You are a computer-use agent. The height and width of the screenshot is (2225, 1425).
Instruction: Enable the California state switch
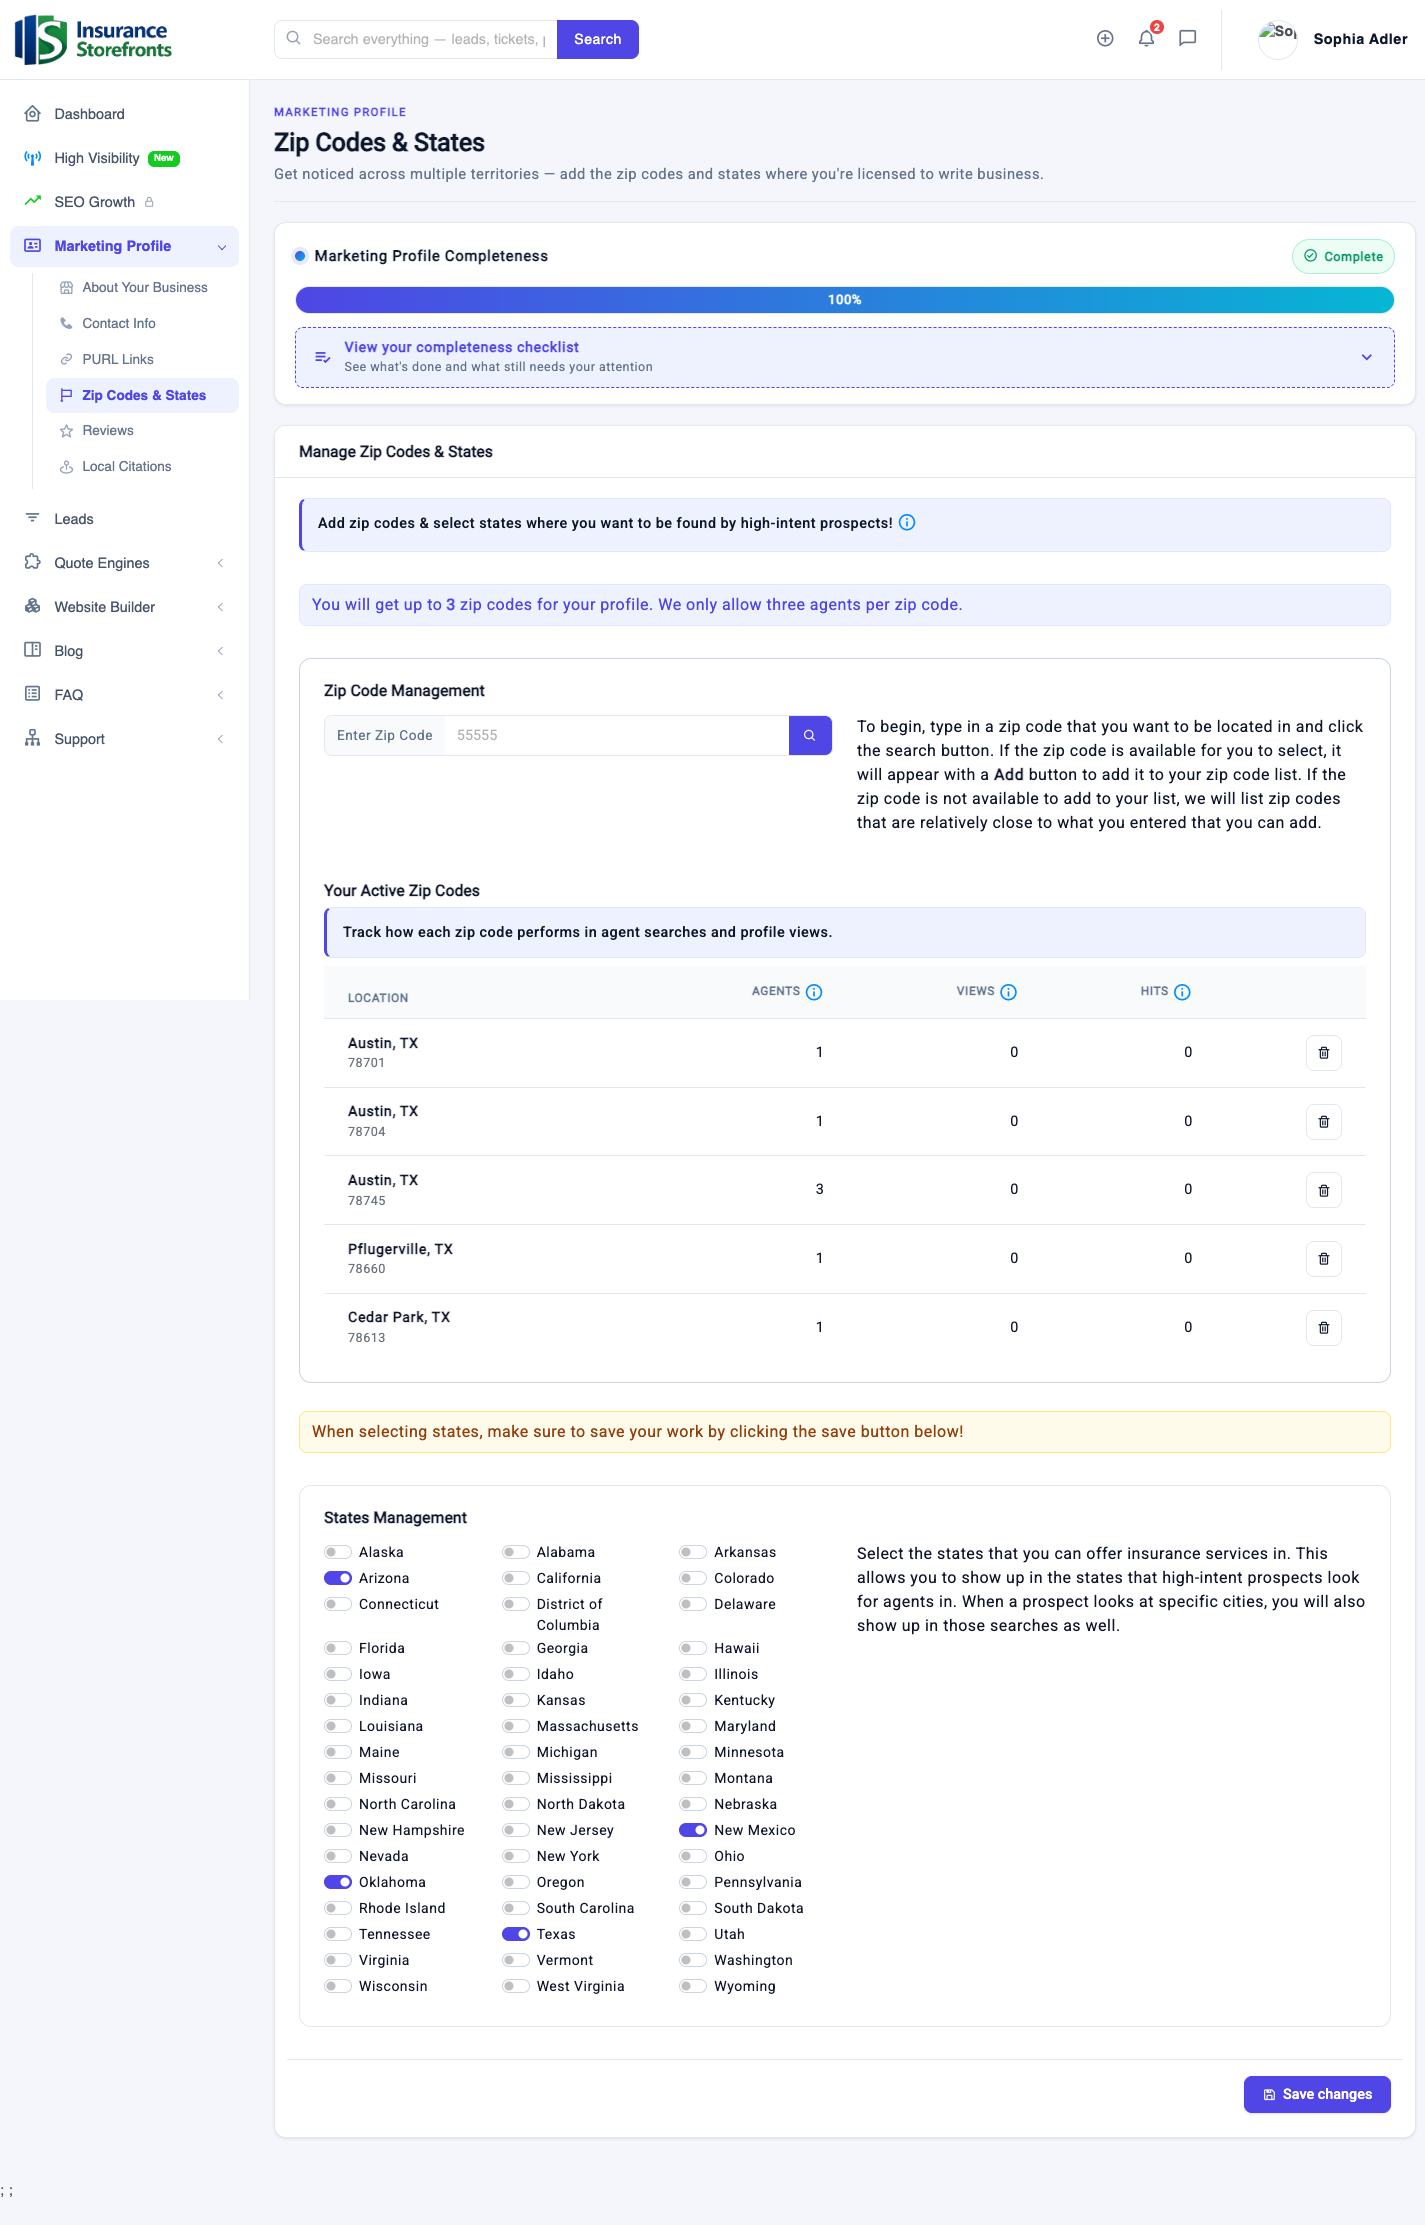[x=516, y=1578]
